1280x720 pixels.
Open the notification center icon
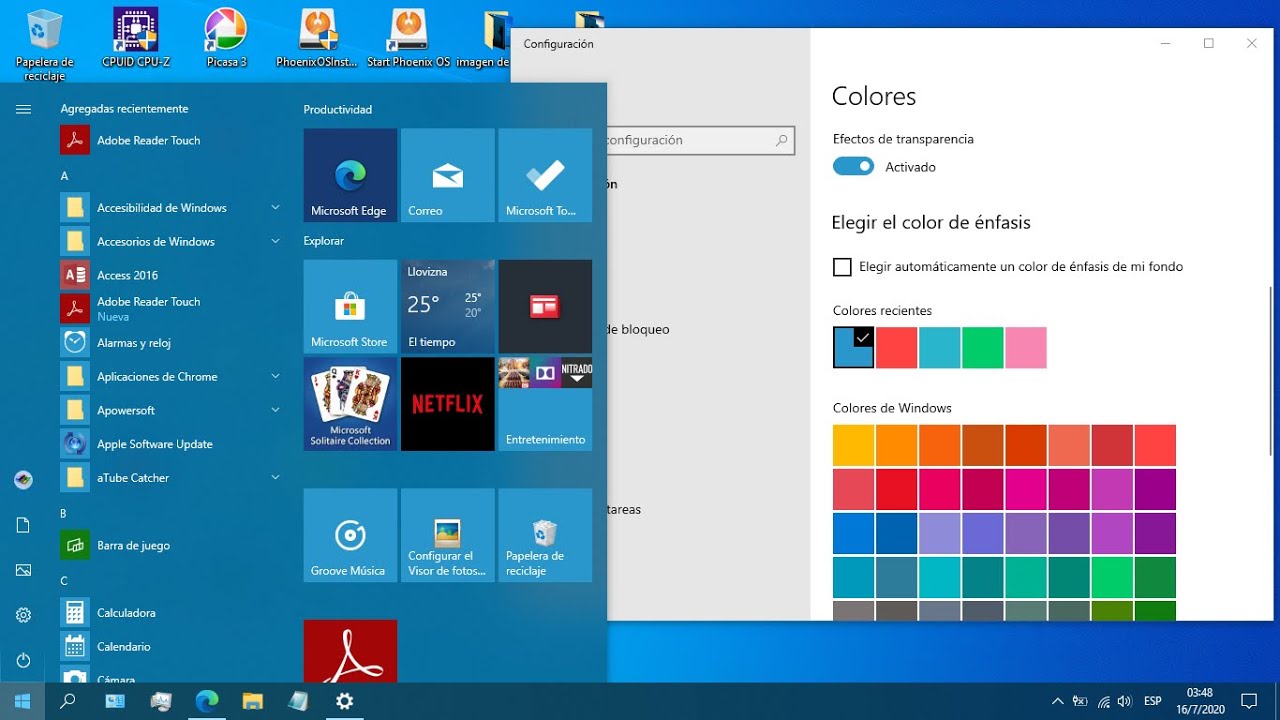coord(1248,701)
